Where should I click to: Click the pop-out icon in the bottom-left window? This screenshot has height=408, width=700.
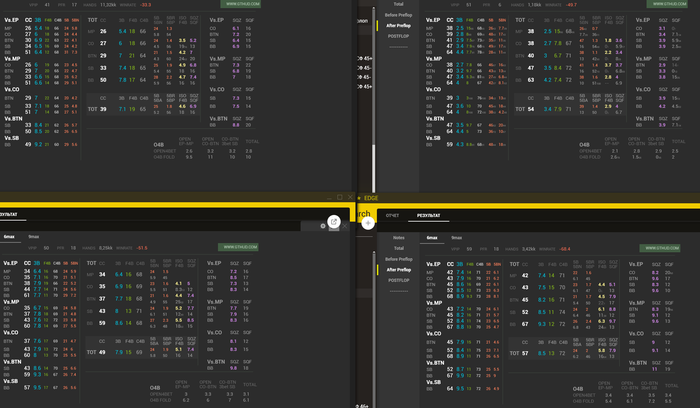point(334,221)
